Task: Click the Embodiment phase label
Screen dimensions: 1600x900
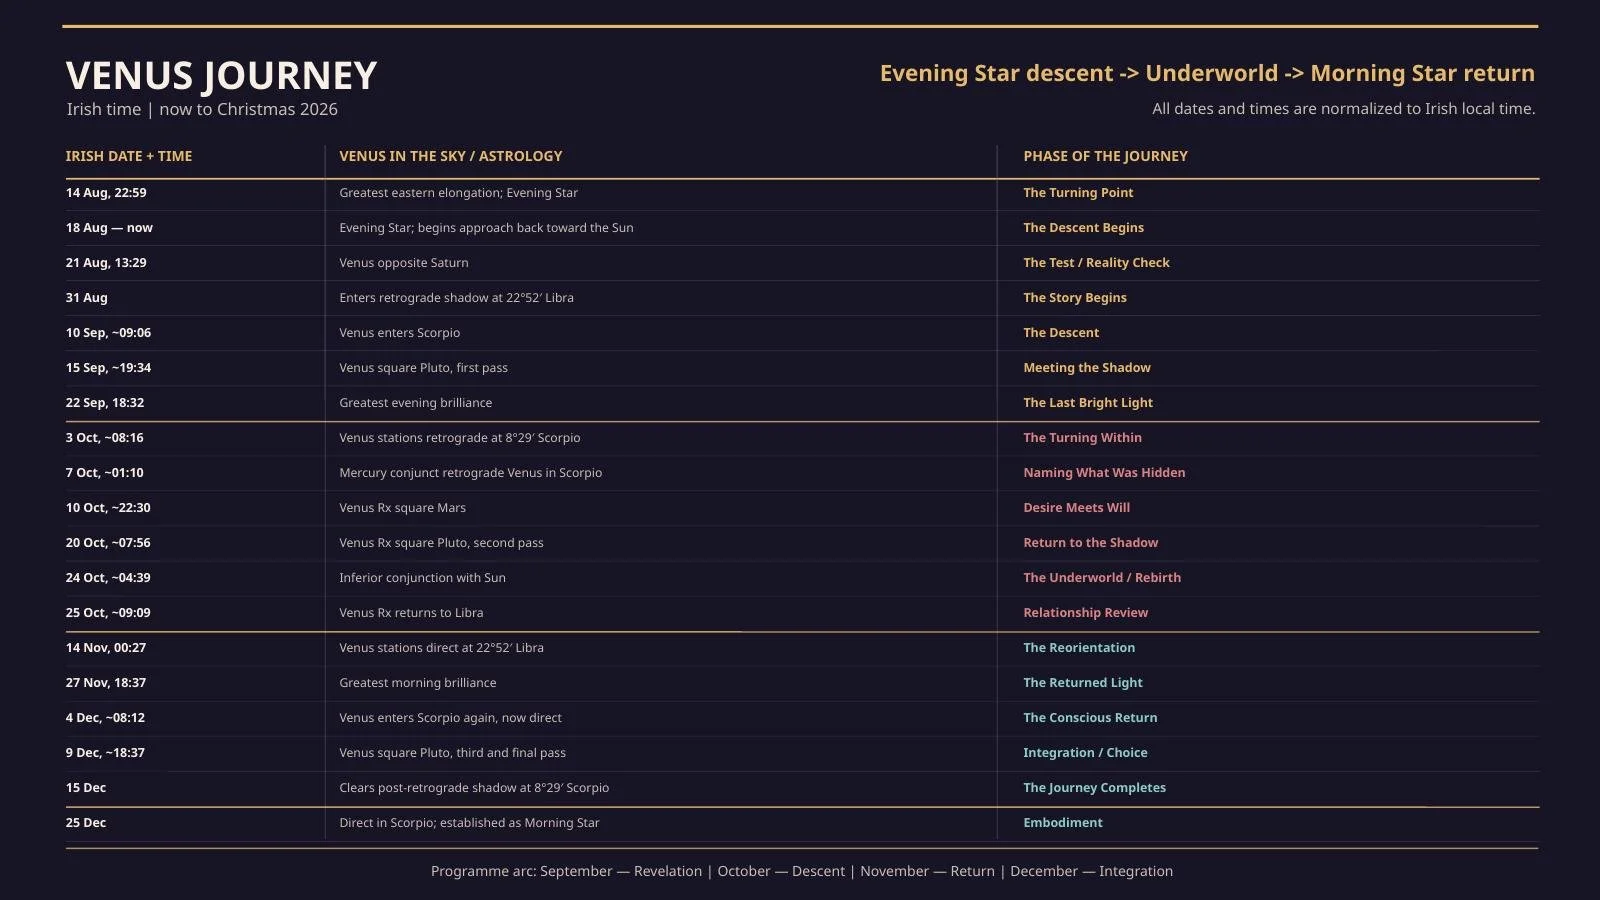Action: (1063, 823)
